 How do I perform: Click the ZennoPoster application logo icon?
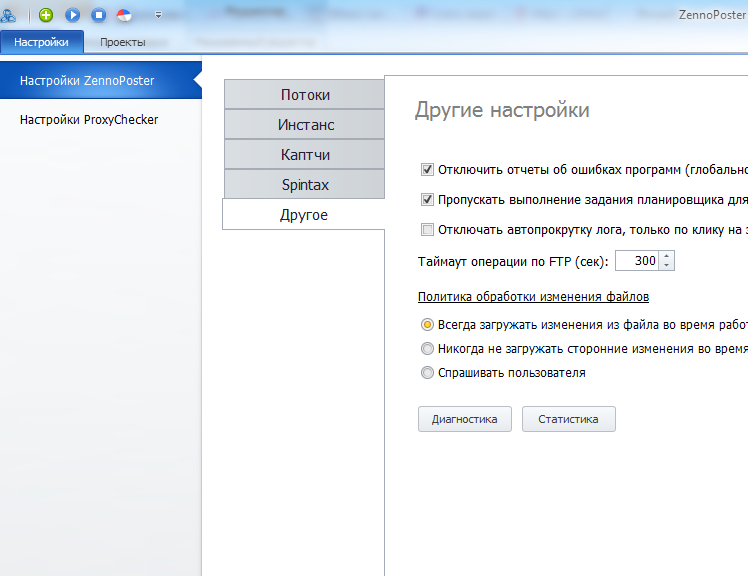click(8, 15)
